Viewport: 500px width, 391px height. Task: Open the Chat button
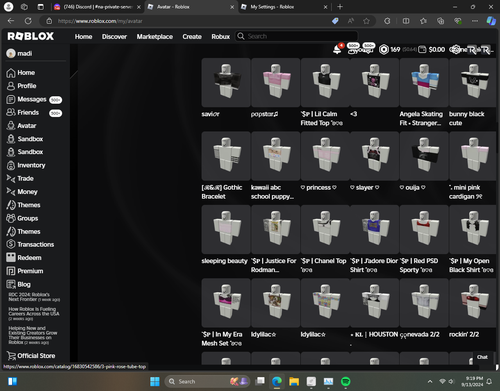click(x=482, y=357)
